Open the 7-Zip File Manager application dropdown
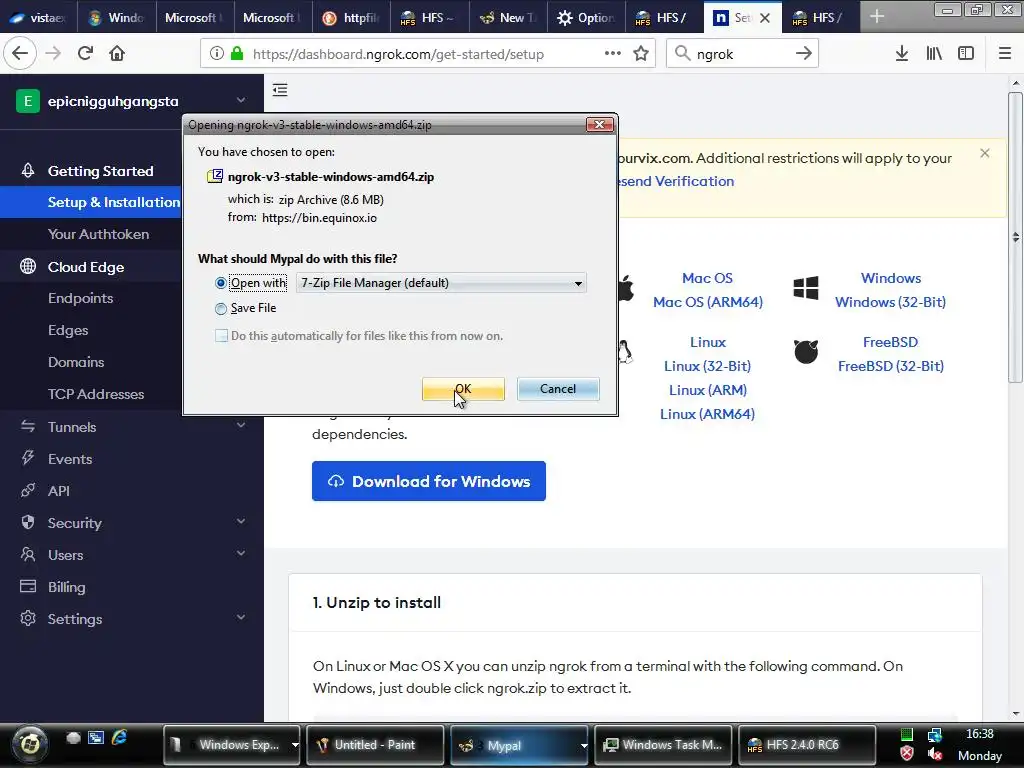 click(441, 283)
